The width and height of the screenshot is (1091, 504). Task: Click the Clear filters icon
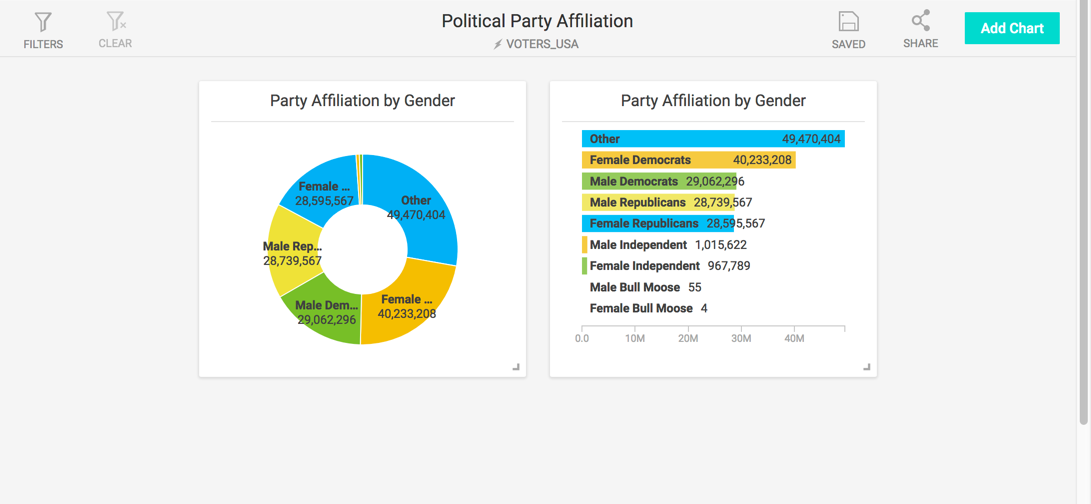[x=115, y=21]
